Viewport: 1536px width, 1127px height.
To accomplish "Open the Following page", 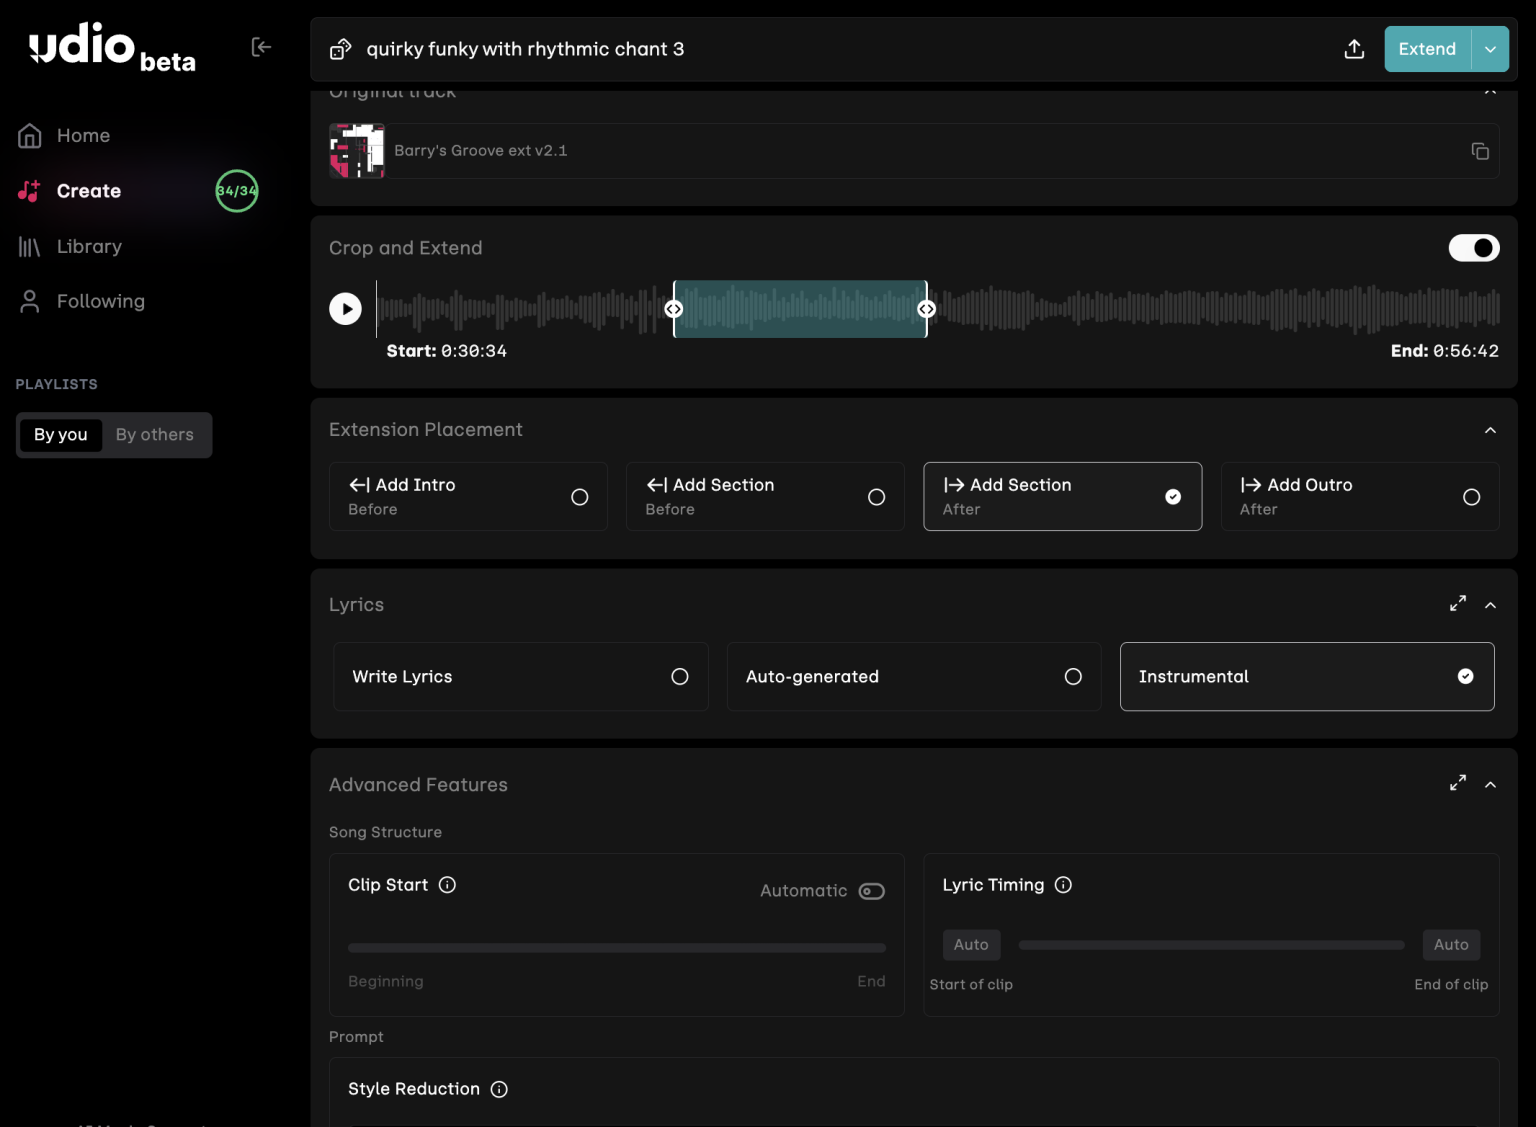I will pos(100,301).
